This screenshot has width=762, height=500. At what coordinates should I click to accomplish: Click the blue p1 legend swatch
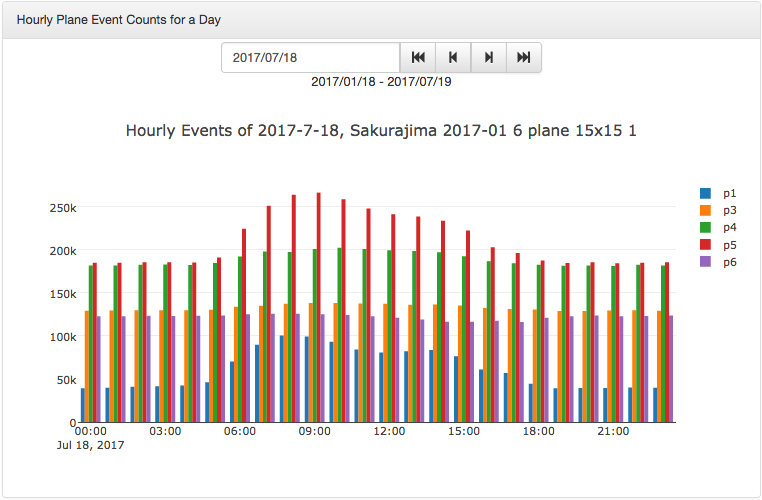pyautogui.click(x=705, y=193)
